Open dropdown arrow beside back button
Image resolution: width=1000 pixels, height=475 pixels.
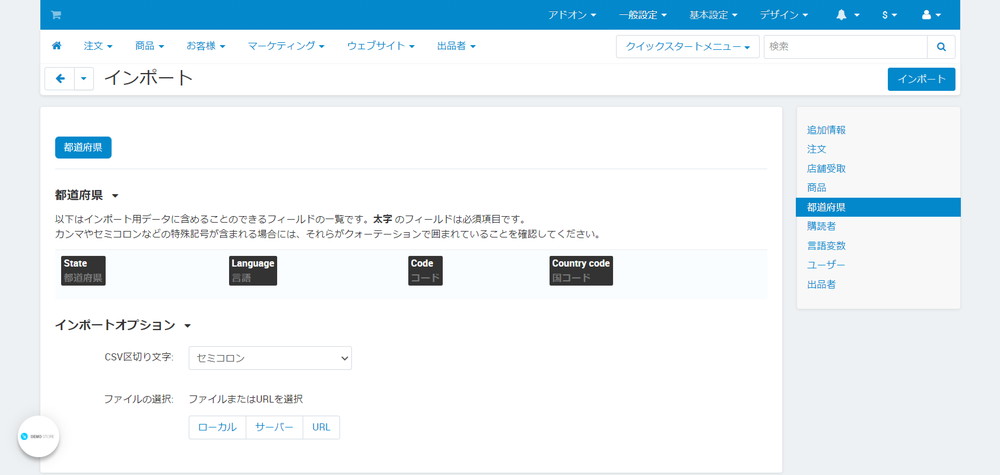(x=84, y=78)
